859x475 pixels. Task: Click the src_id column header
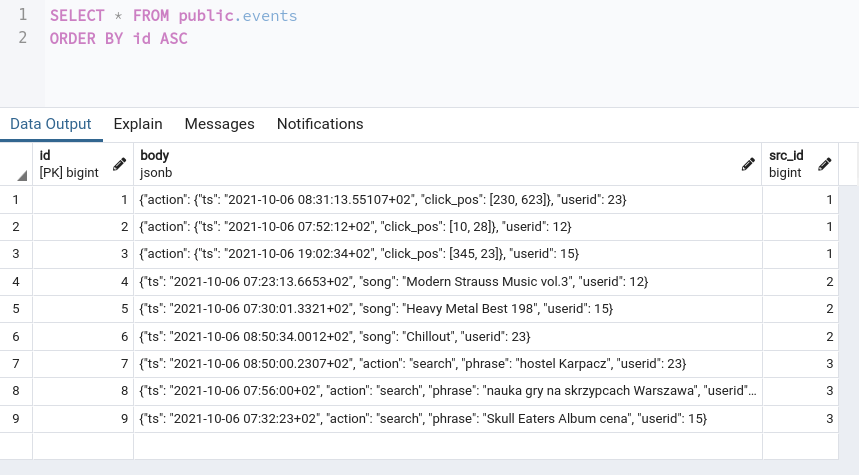pyautogui.click(x=790, y=163)
